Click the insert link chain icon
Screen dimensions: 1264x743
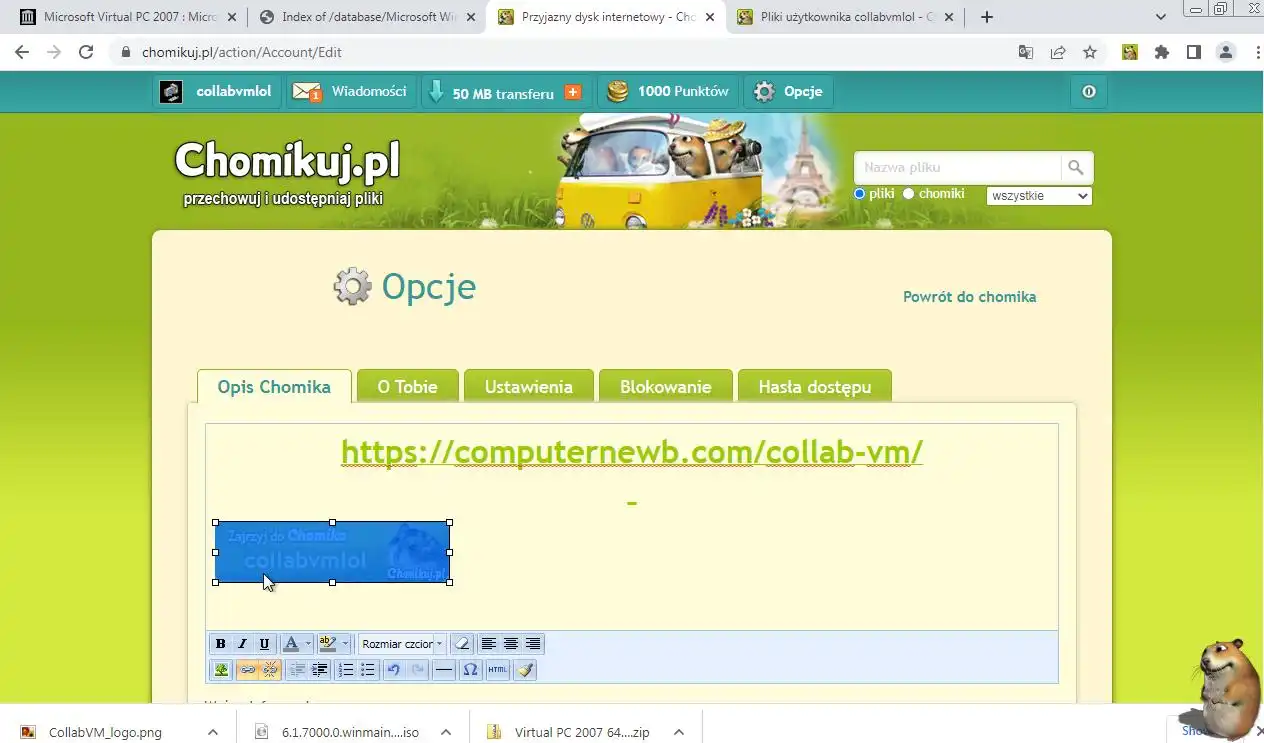tap(247, 670)
